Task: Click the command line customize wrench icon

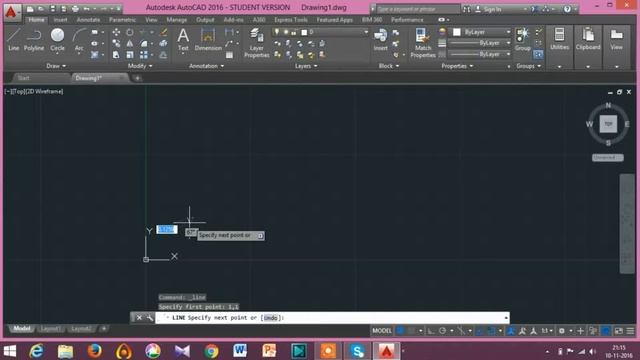Action: coord(149,318)
